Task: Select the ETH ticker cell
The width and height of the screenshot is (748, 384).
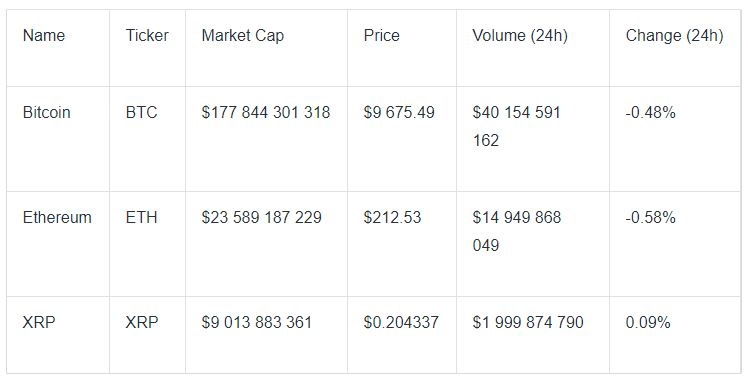Action: [x=141, y=218]
